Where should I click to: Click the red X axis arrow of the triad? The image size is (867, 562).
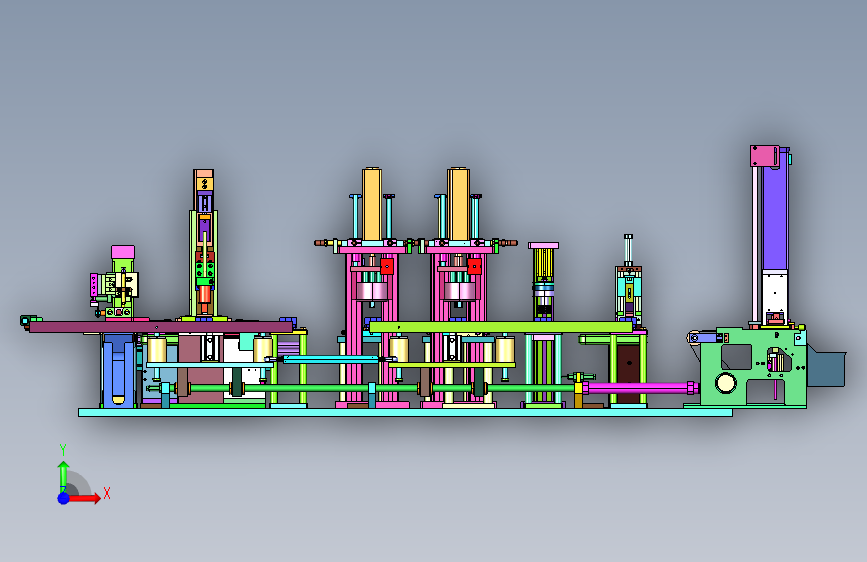click(x=83, y=498)
